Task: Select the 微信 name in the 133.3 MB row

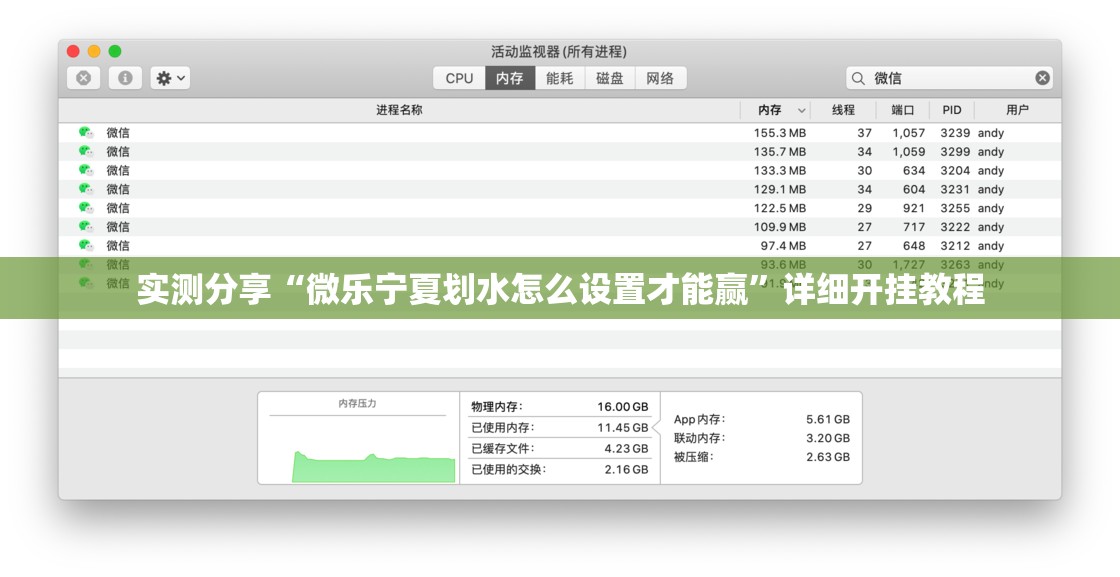Action: (118, 170)
